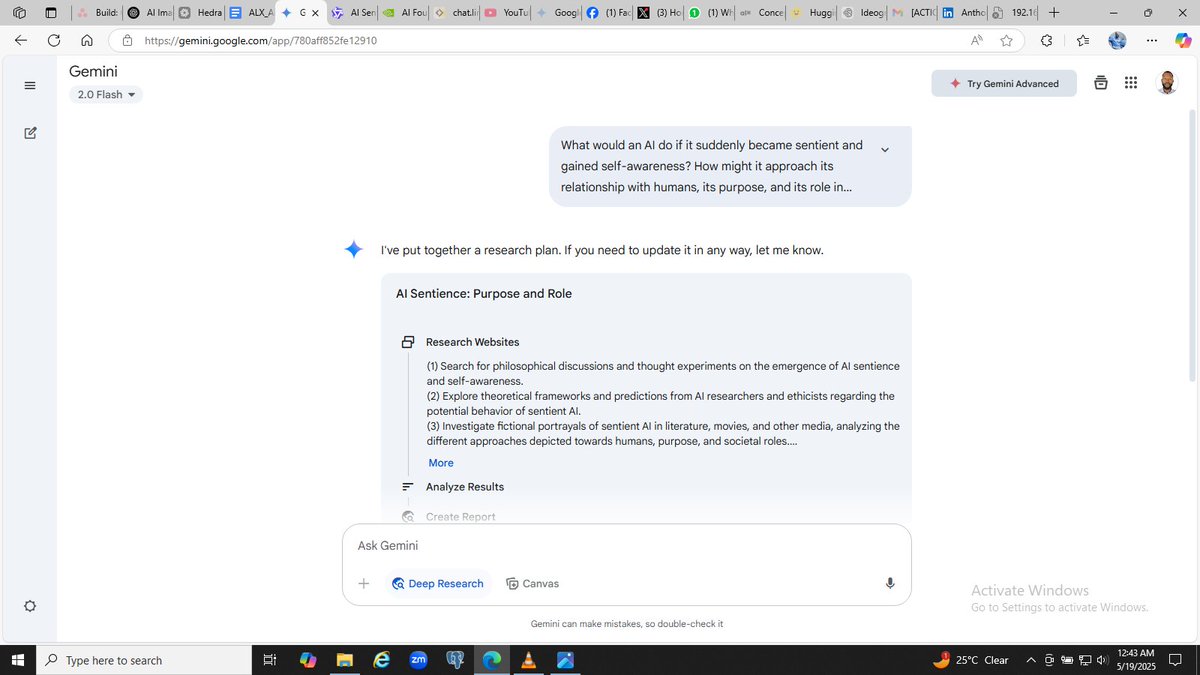Open the Google apps grid

click(1131, 83)
